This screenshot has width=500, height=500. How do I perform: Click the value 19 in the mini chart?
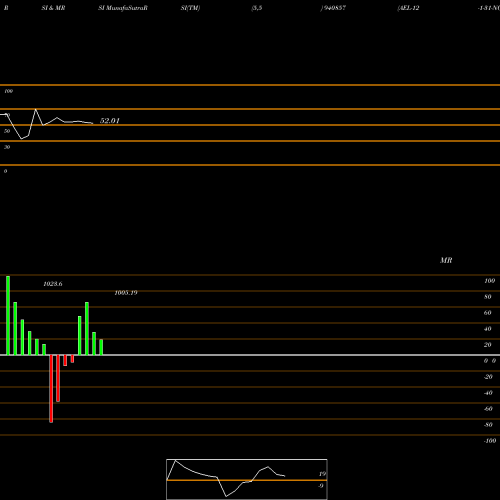point(322,474)
